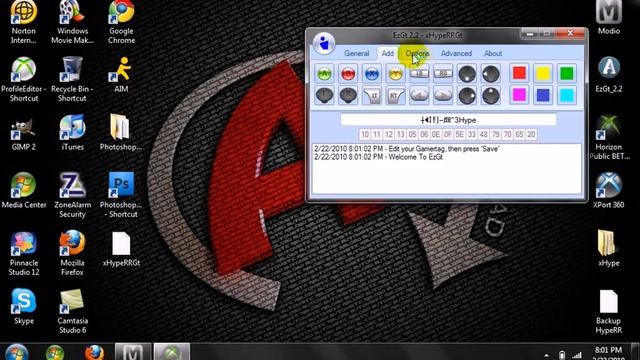This screenshot has width=640, height=360.
Task: Insert the LT trigger glyph
Action: tap(372, 96)
